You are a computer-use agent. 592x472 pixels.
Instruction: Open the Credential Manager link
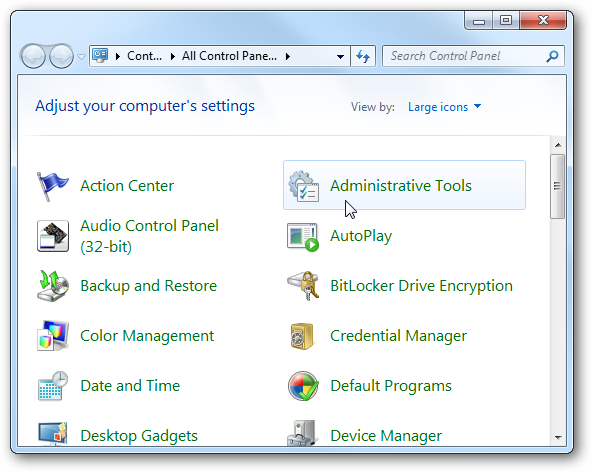[398, 336]
